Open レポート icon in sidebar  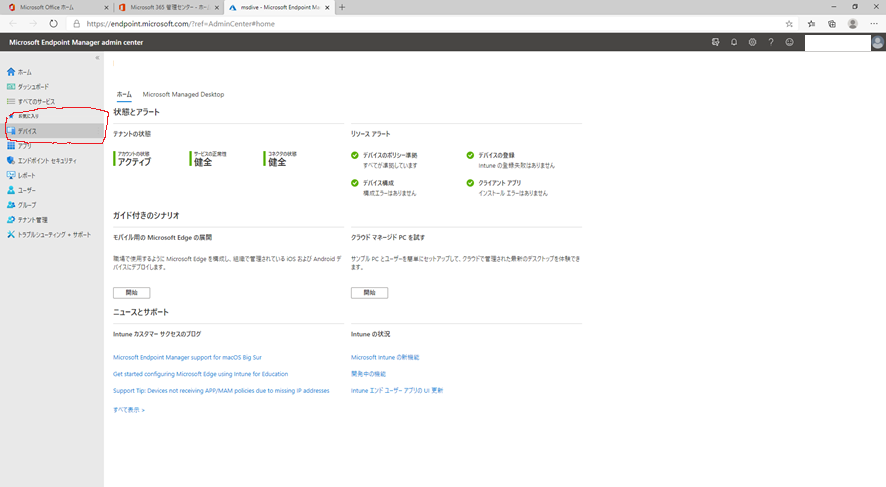(x=11, y=175)
